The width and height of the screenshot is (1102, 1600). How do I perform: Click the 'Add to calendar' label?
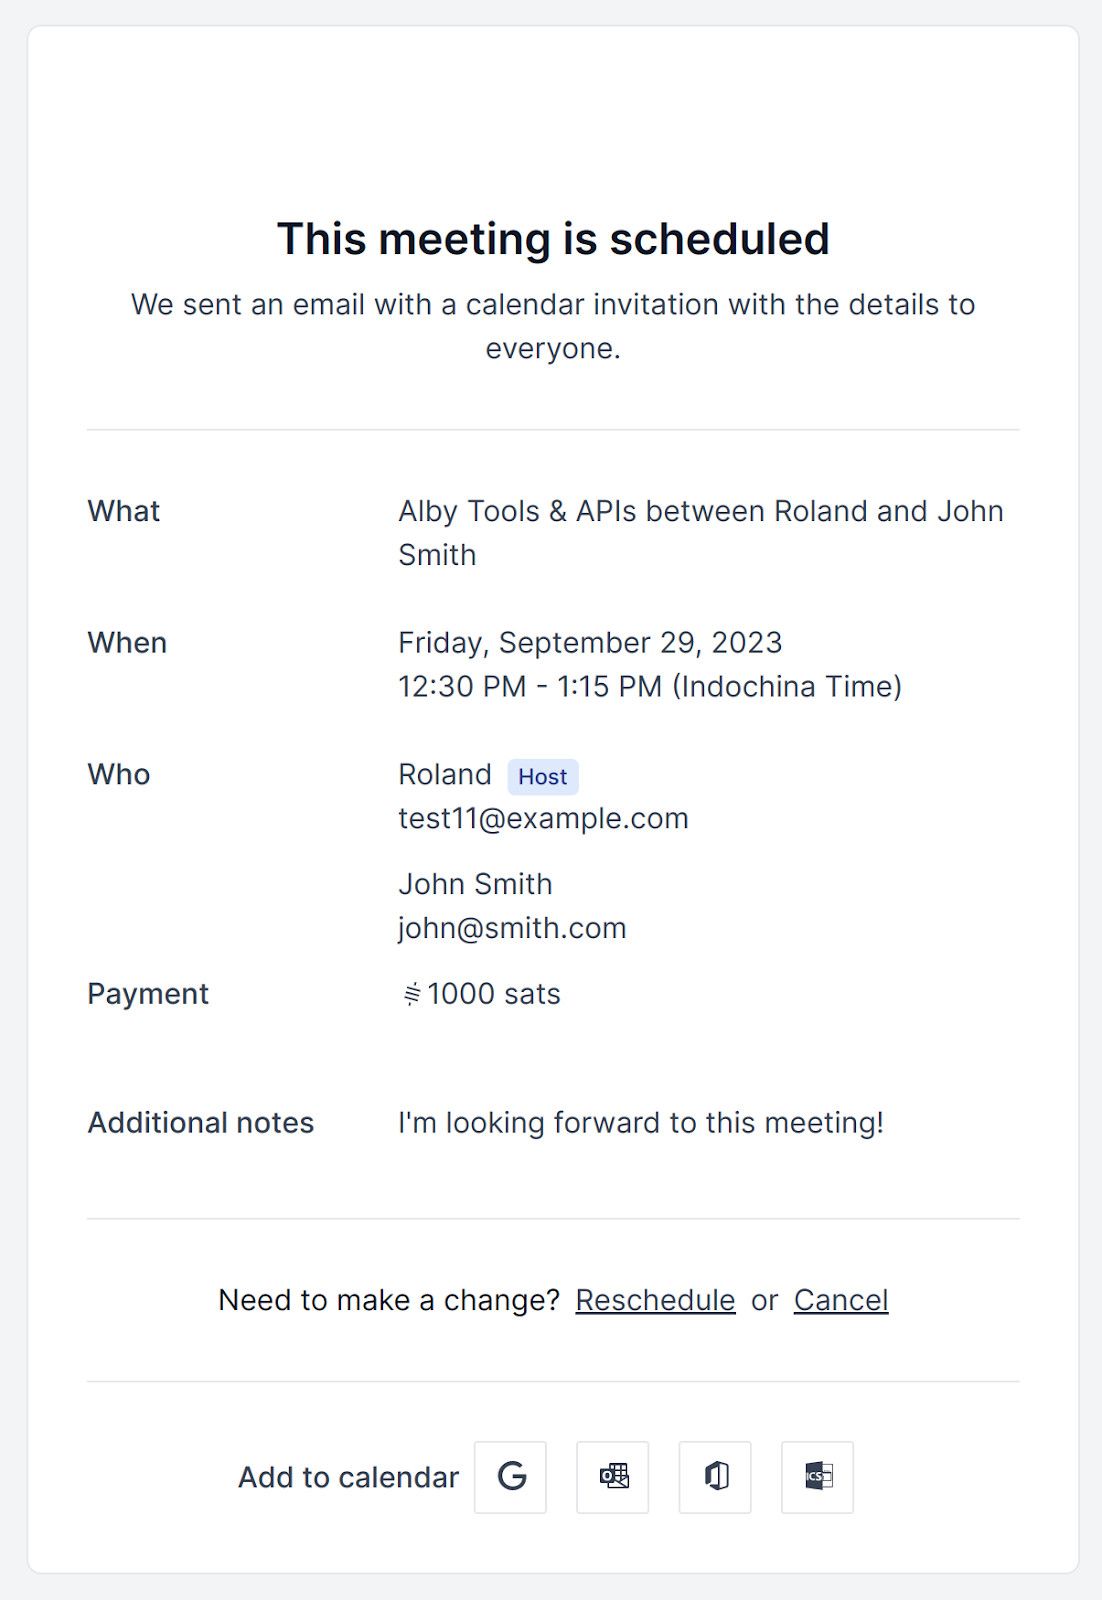click(x=348, y=1477)
